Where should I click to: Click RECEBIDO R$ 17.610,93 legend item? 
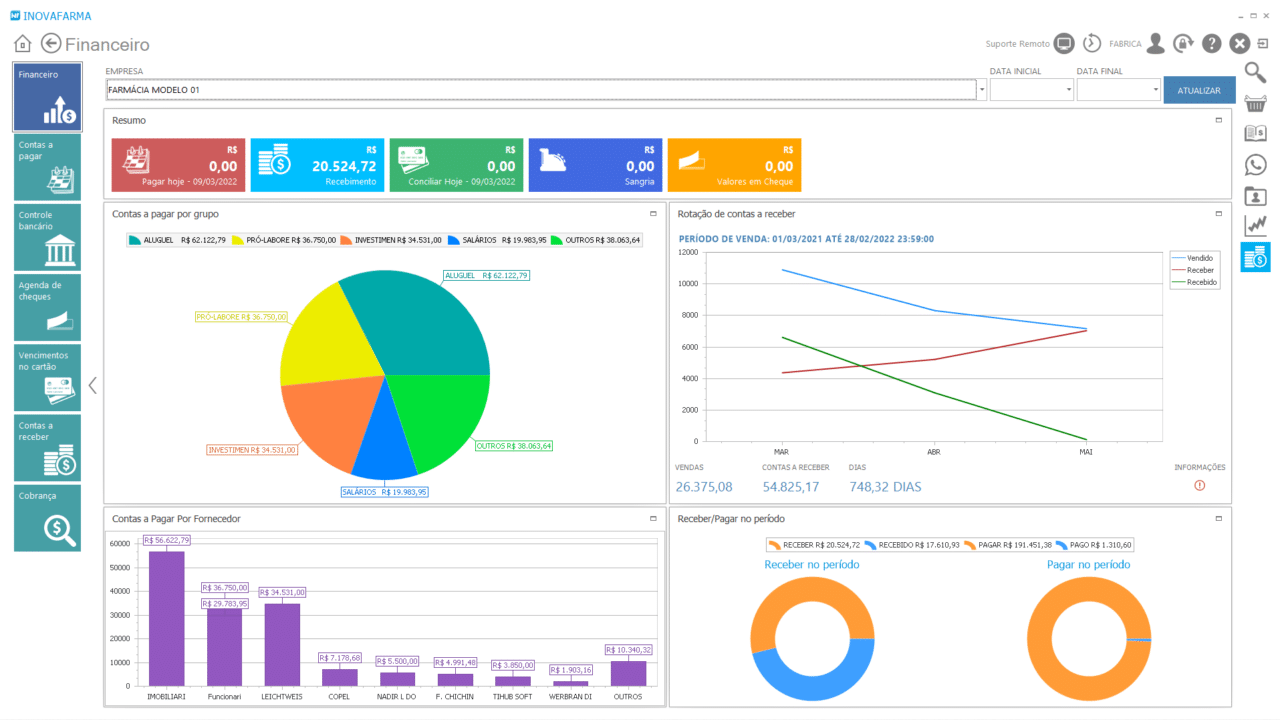point(911,545)
